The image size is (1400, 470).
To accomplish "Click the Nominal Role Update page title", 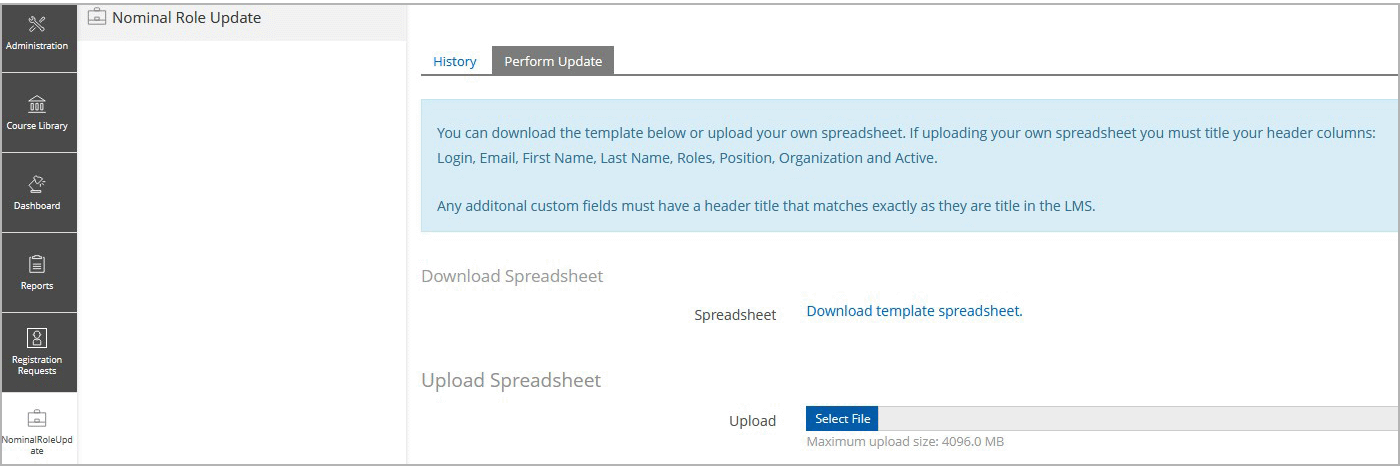I will 187,17.
